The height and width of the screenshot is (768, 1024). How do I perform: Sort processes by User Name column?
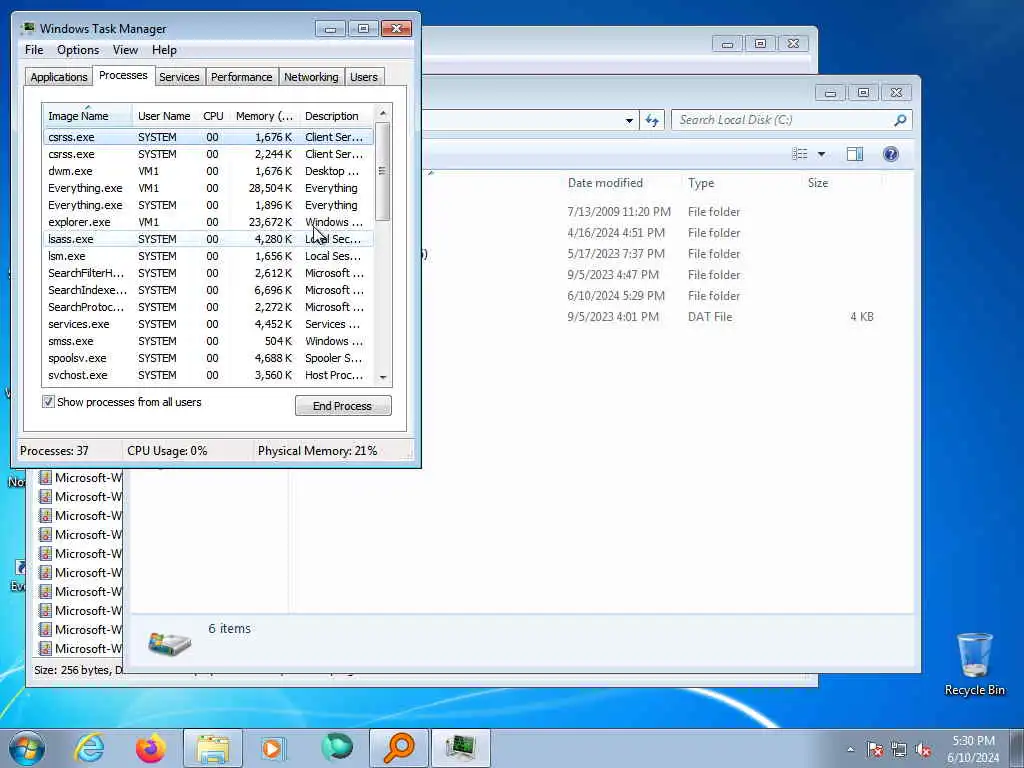[x=164, y=116]
